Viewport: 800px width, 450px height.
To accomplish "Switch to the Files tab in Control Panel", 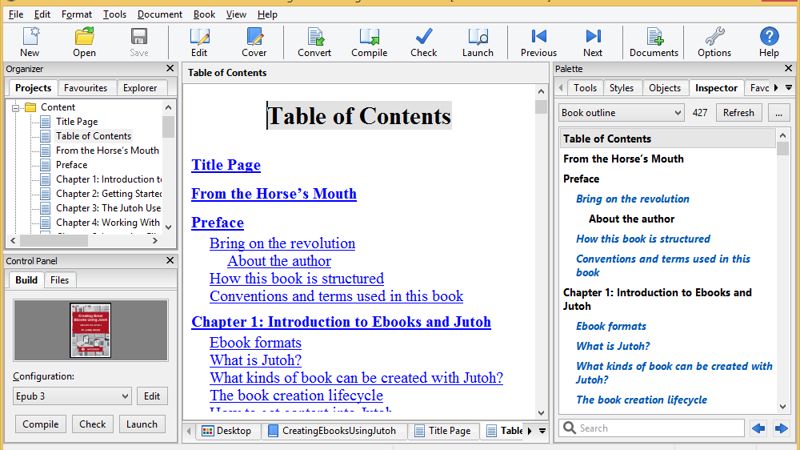I will click(59, 280).
